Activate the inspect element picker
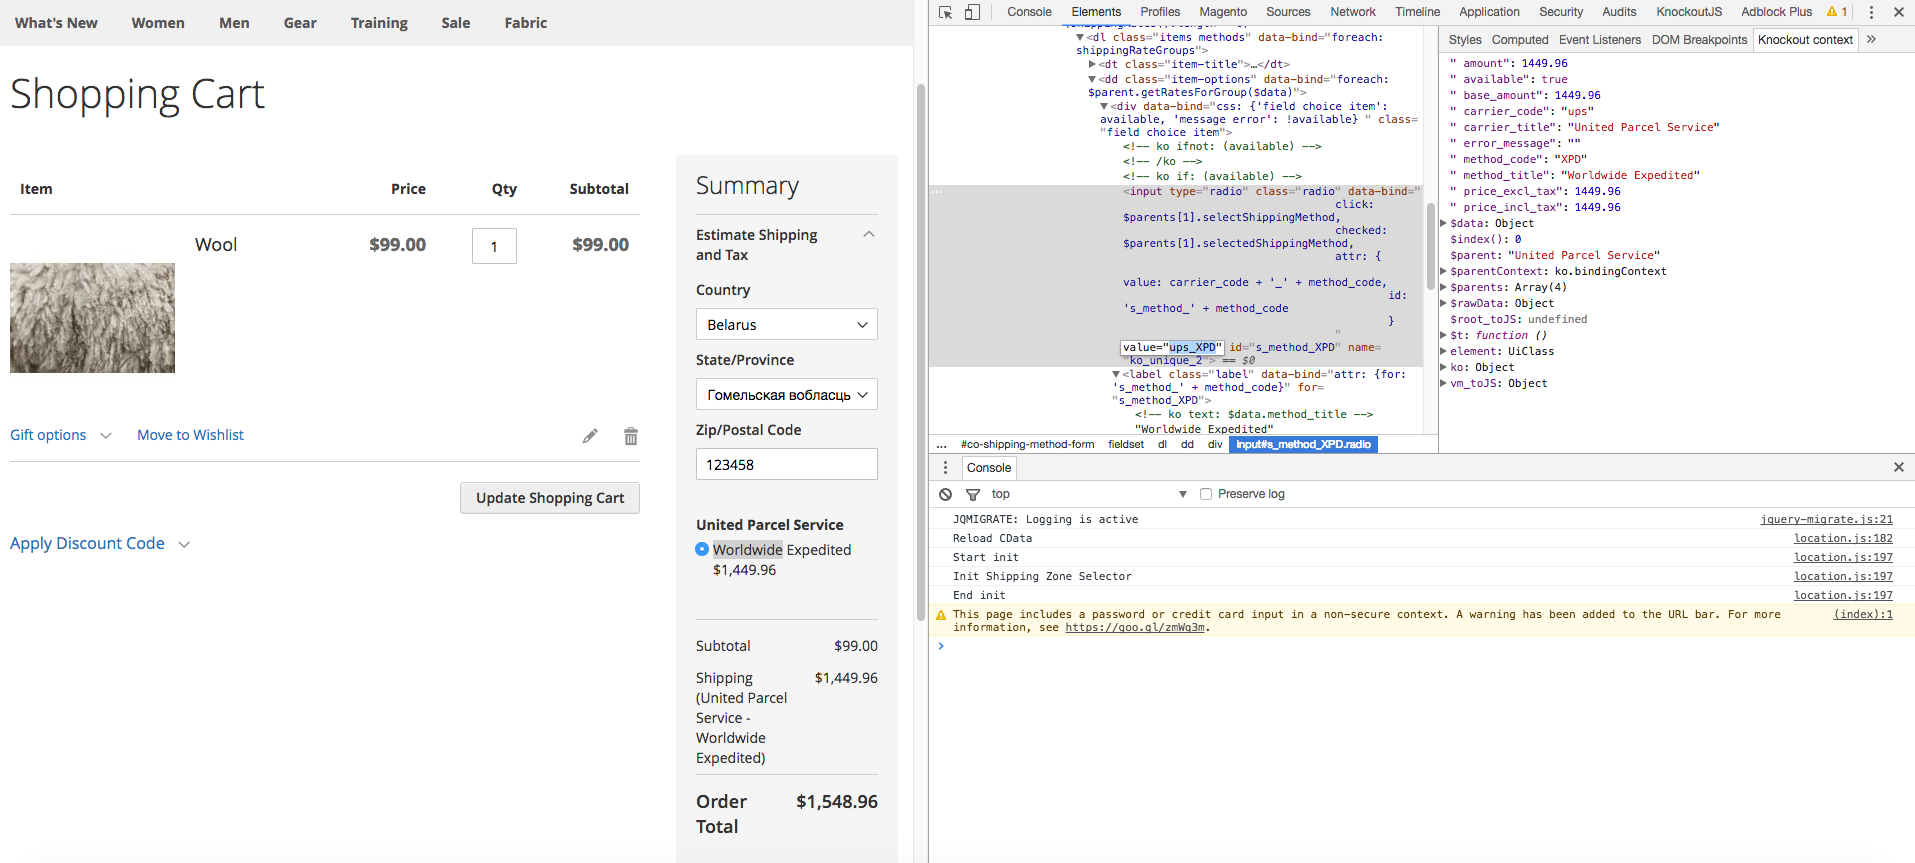1915x863 pixels. [945, 12]
